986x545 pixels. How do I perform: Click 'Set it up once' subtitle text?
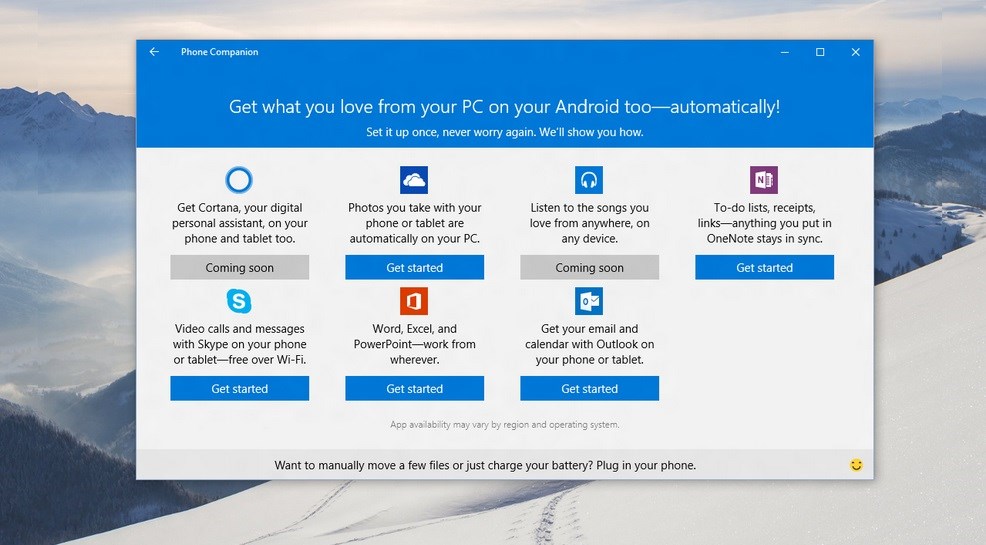pos(504,132)
